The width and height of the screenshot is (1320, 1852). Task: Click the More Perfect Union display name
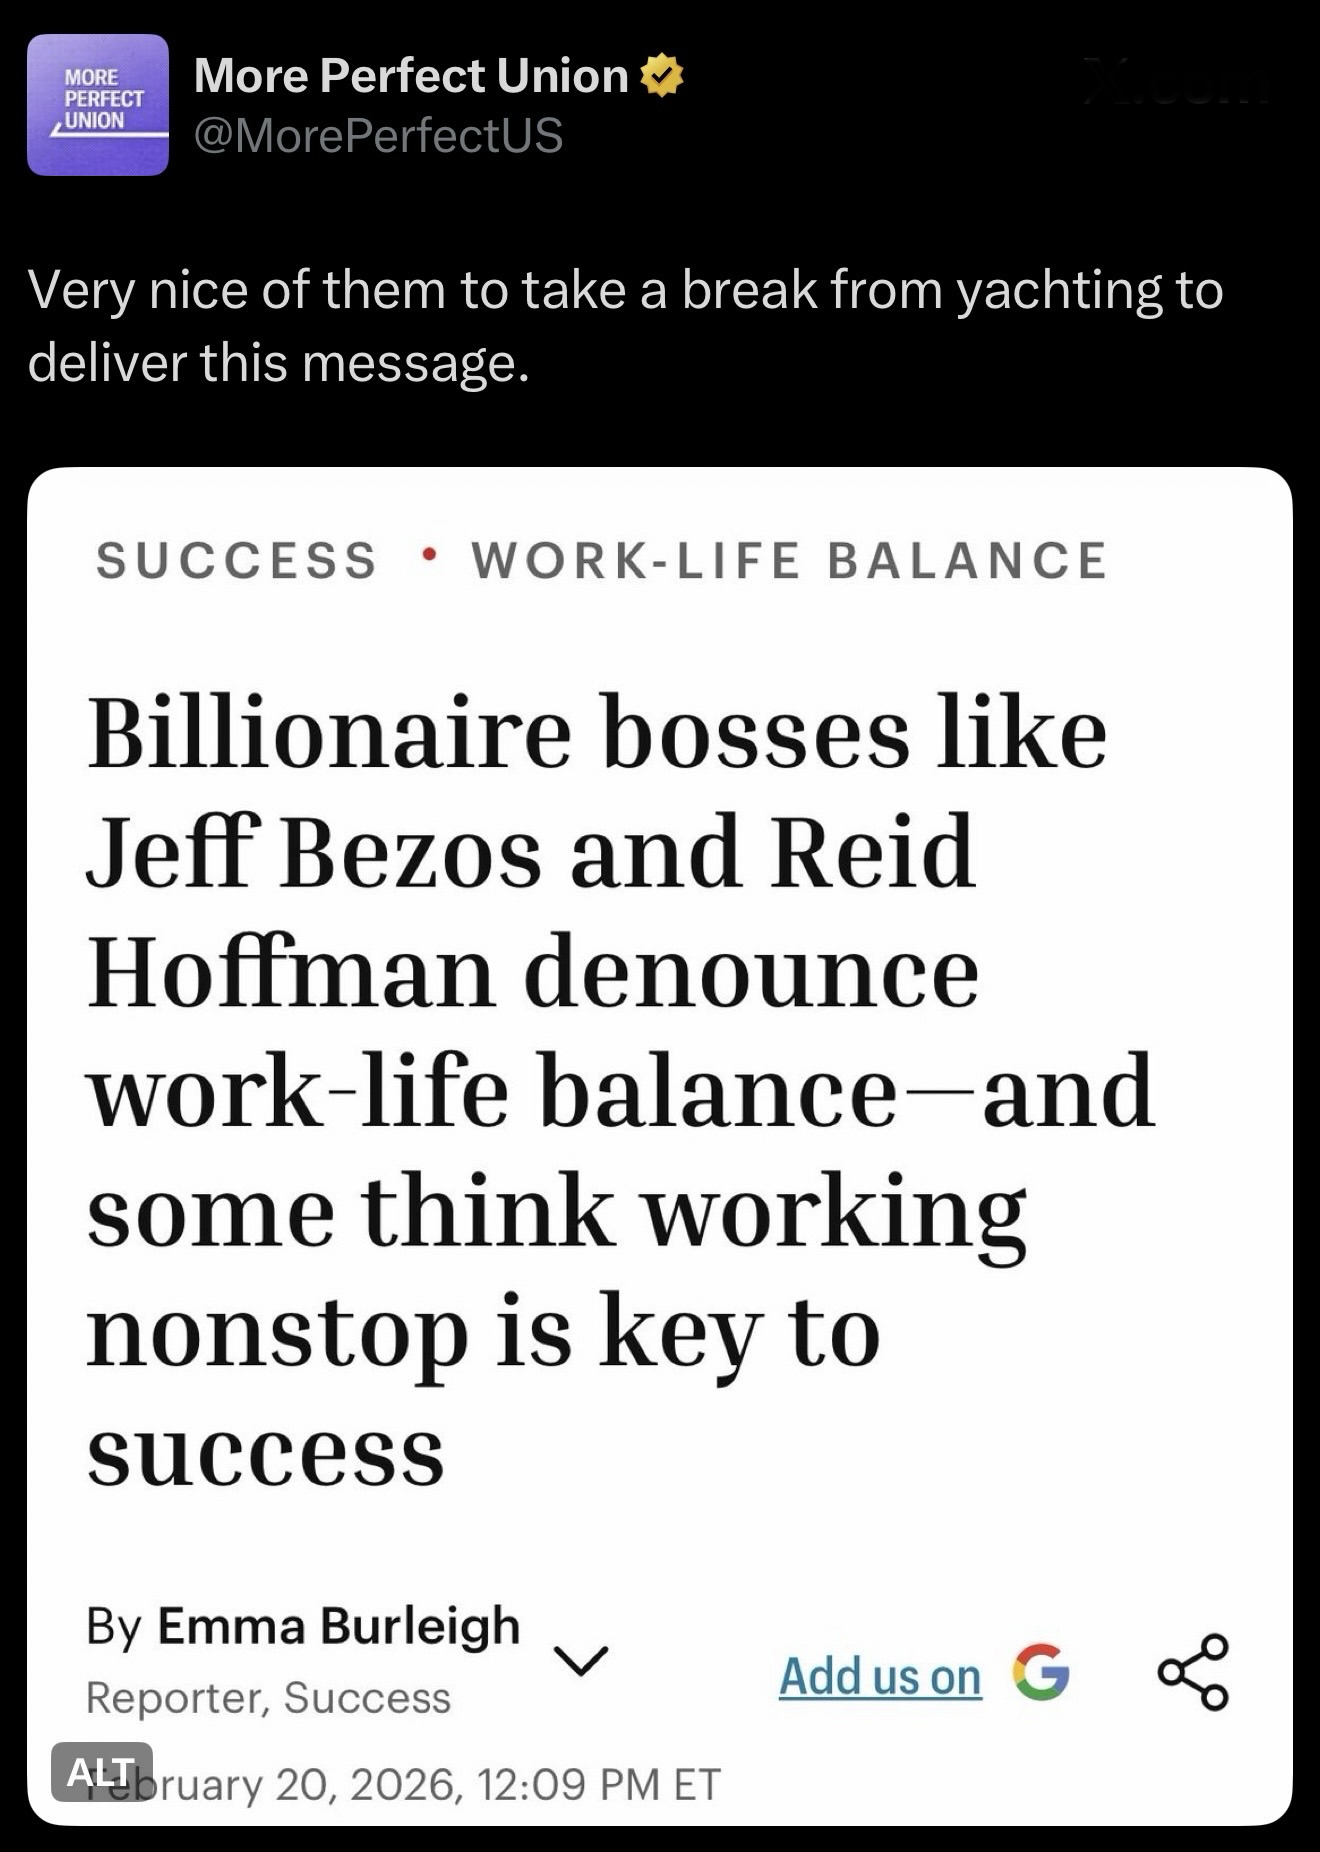coord(411,76)
